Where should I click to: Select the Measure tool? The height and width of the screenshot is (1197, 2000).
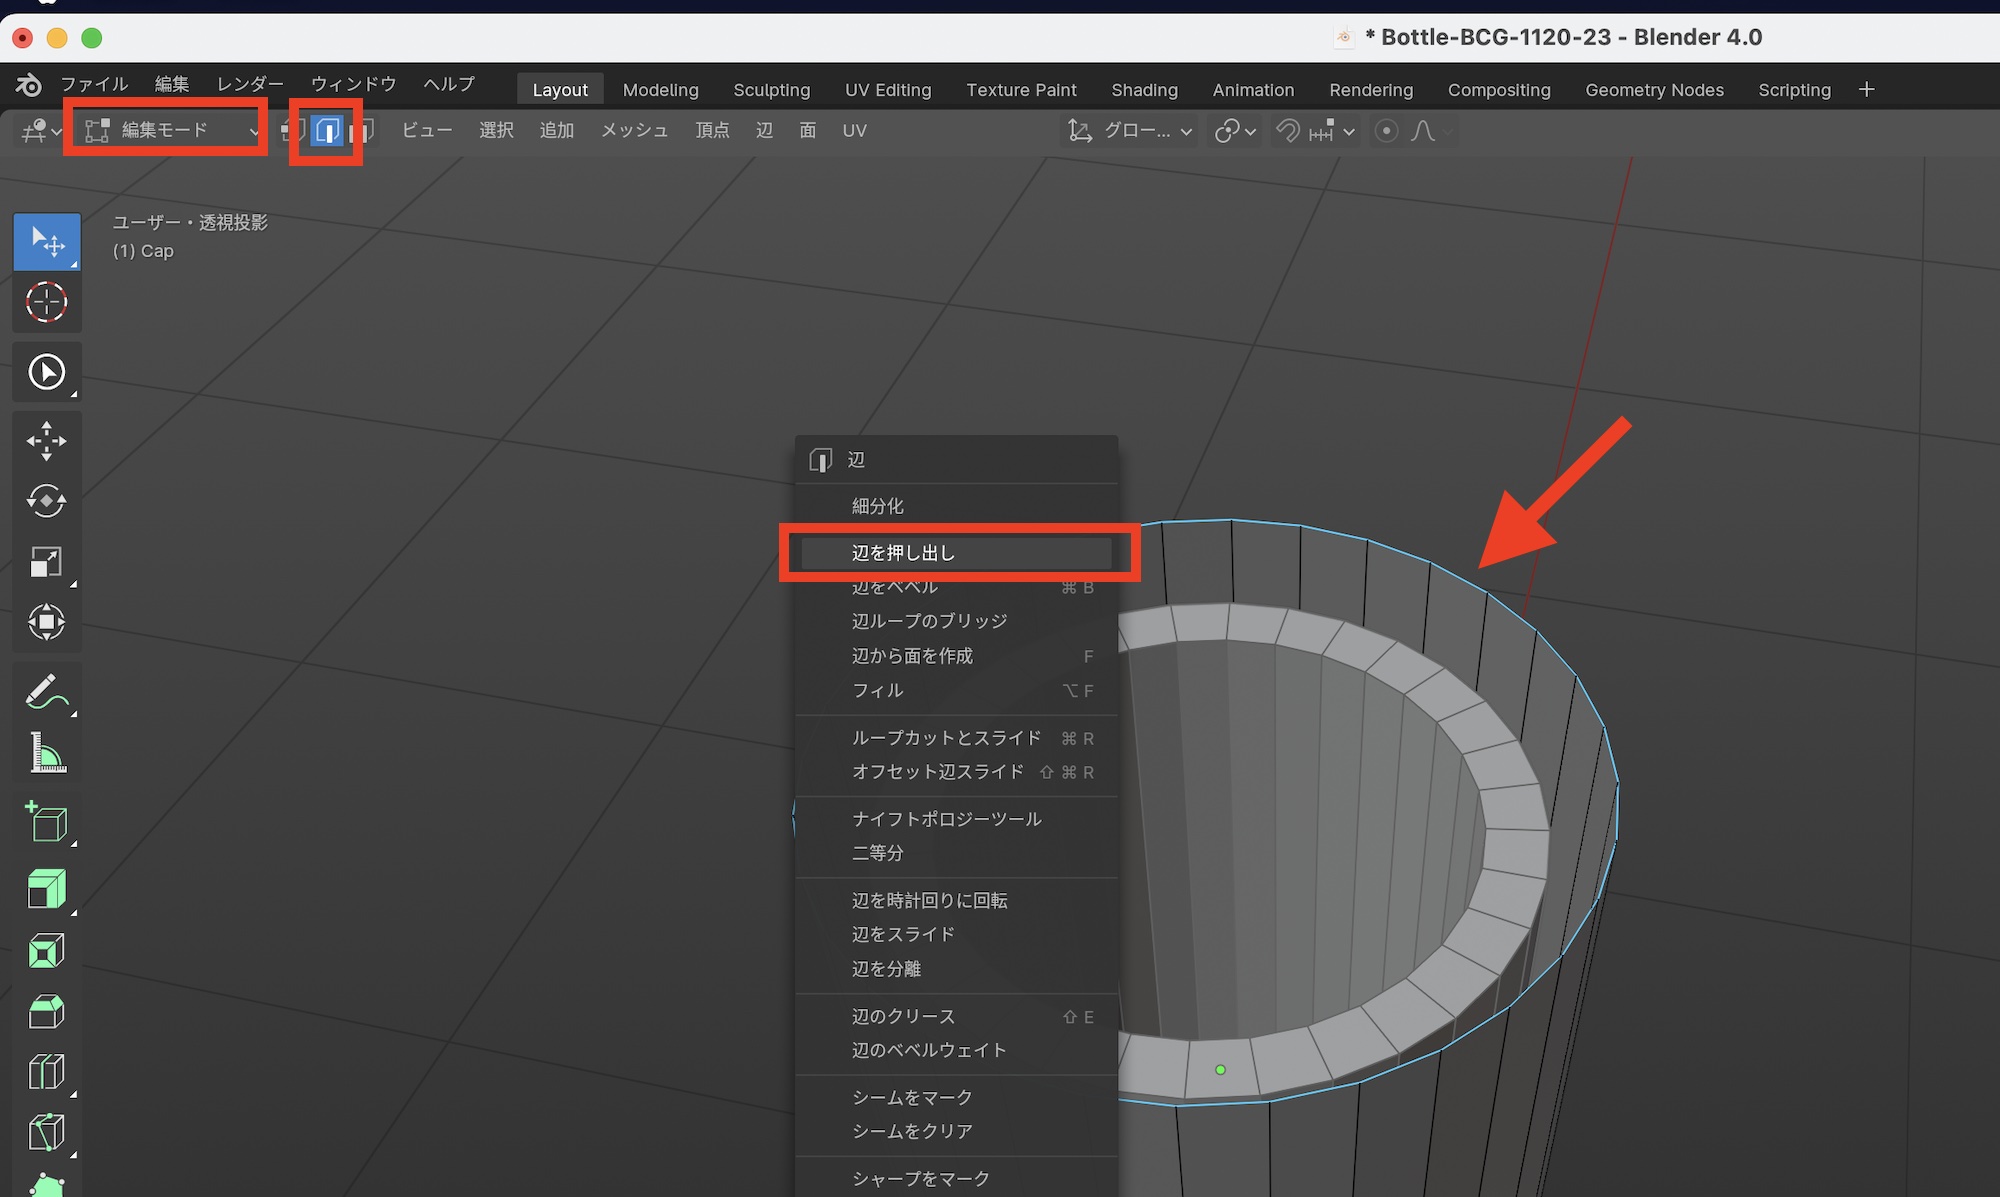pyautogui.click(x=46, y=753)
